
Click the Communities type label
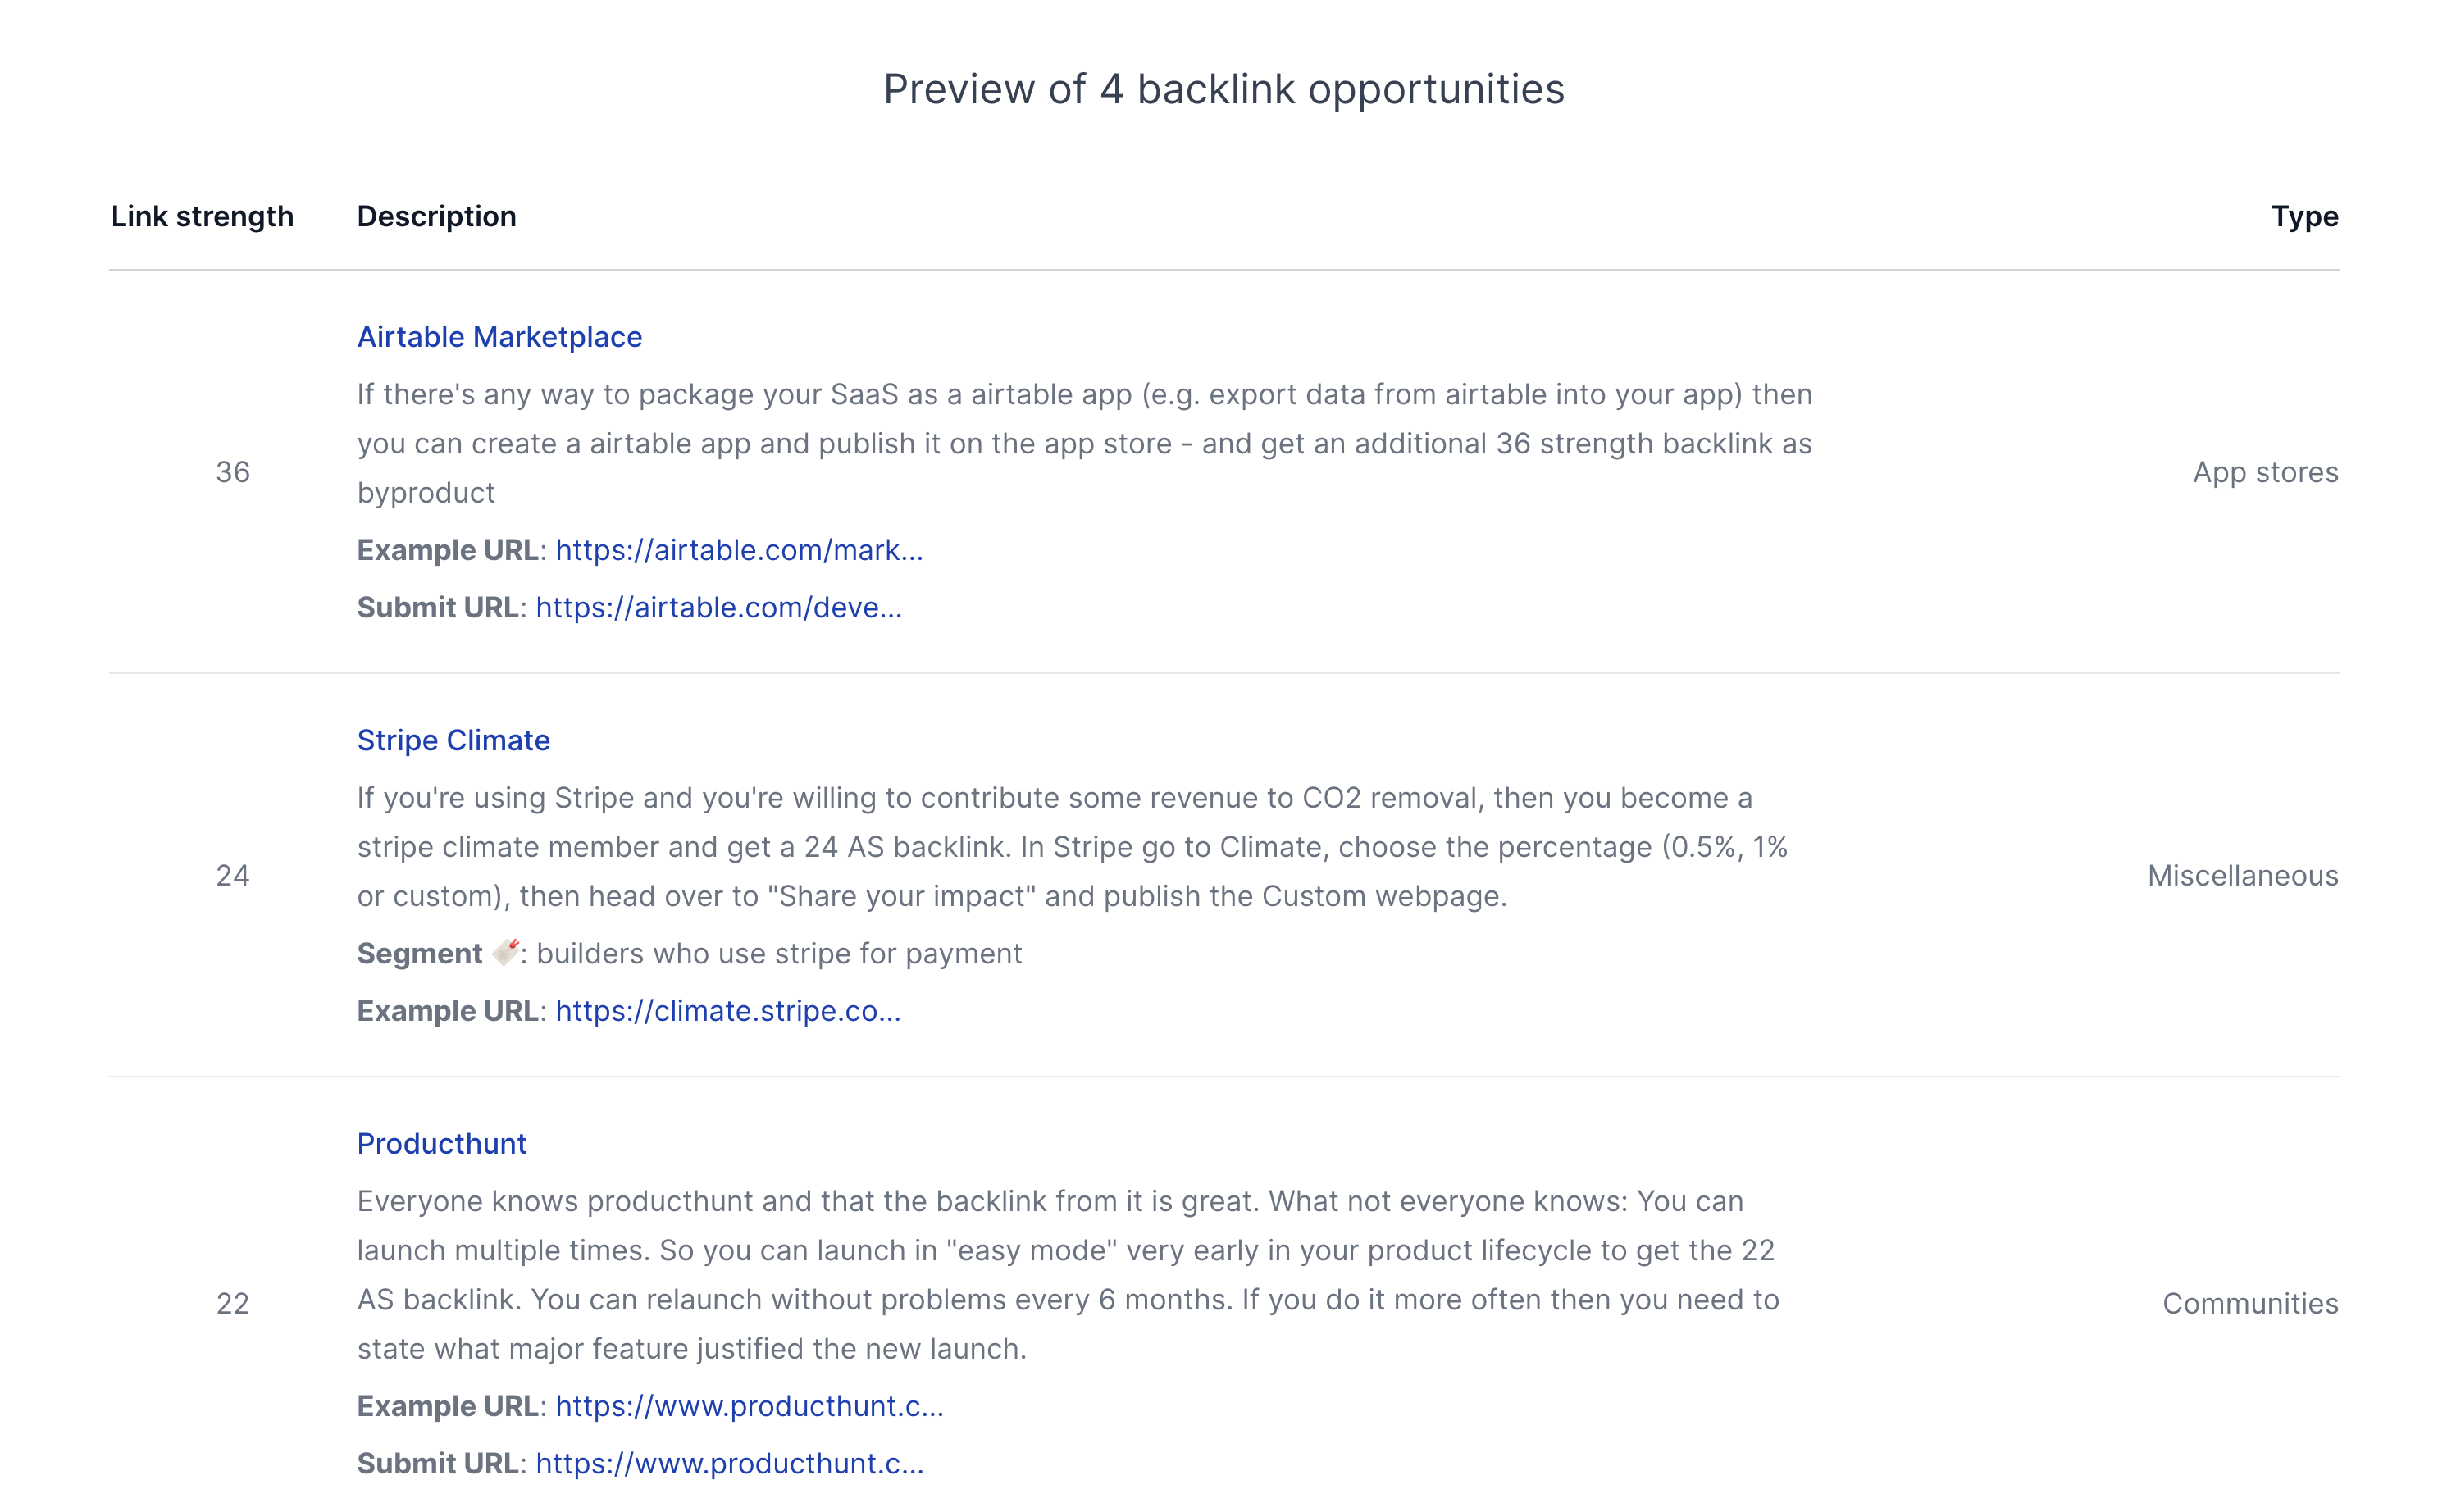click(x=2250, y=1303)
